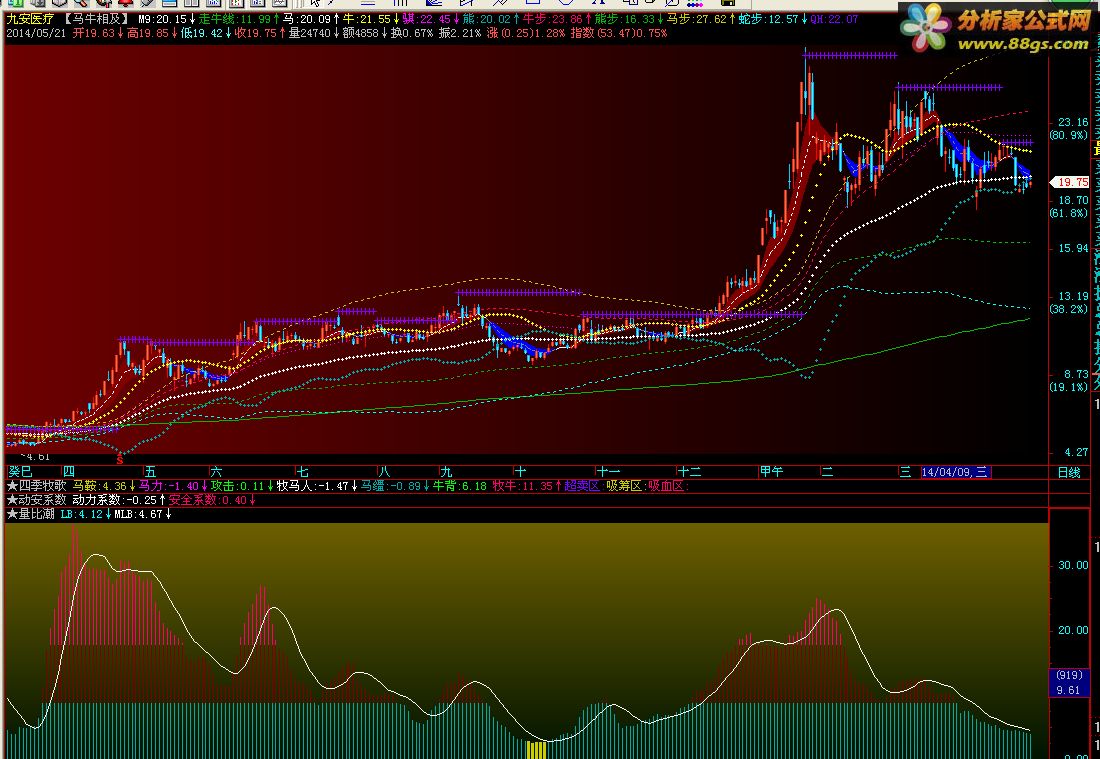Jump to month 九 on the timeline
The height and width of the screenshot is (759, 1100).
tap(446, 471)
